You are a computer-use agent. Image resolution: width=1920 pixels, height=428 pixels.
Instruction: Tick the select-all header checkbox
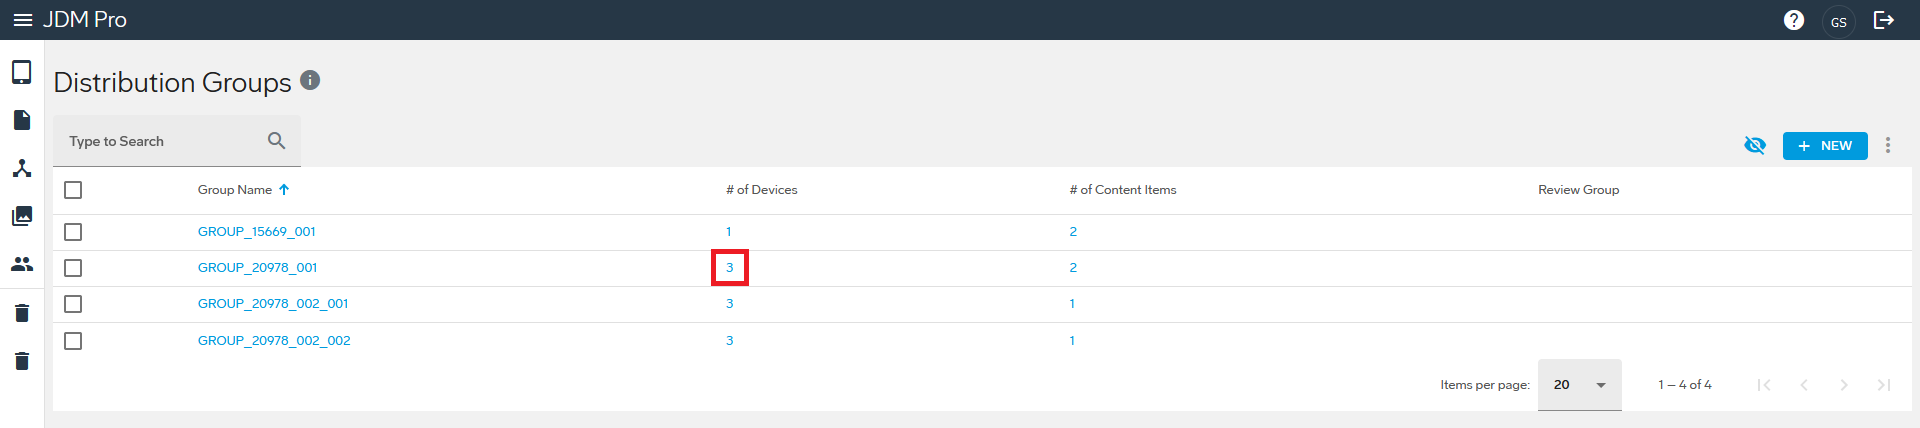tap(73, 190)
